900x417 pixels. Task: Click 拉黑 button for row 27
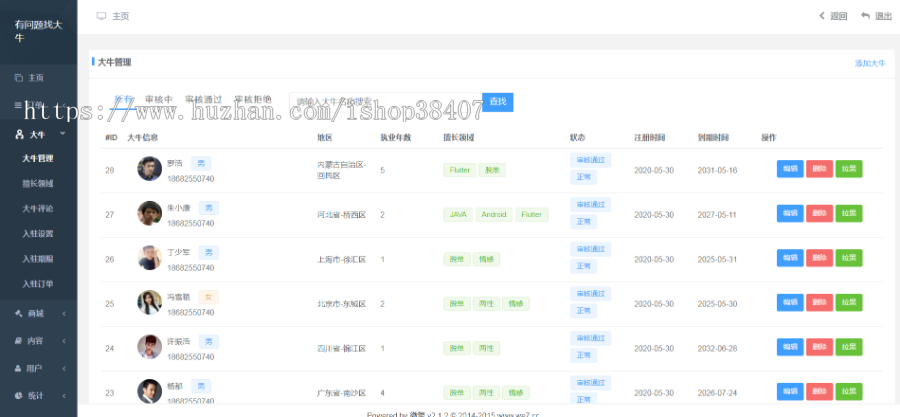[849, 213]
